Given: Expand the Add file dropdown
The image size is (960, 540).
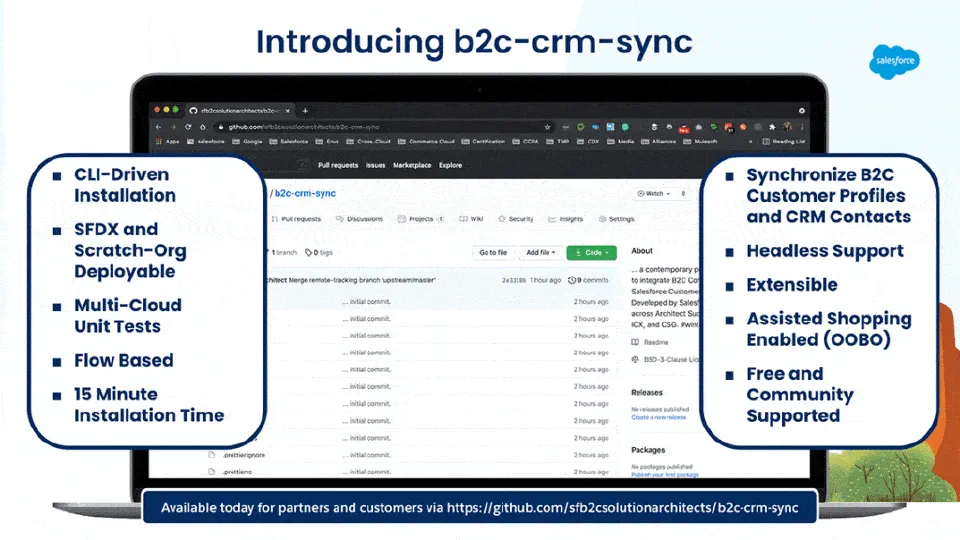Looking at the screenshot, I should tap(541, 253).
